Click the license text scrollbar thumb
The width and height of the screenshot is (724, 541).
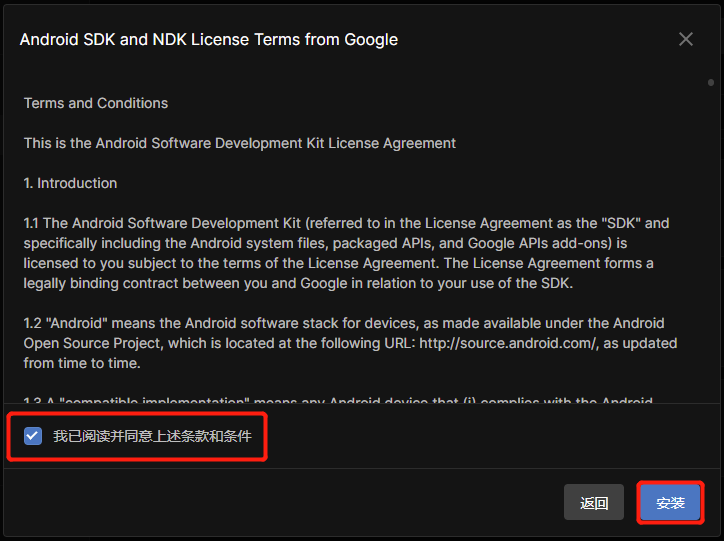pyautogui.click(x=709, y=83)
